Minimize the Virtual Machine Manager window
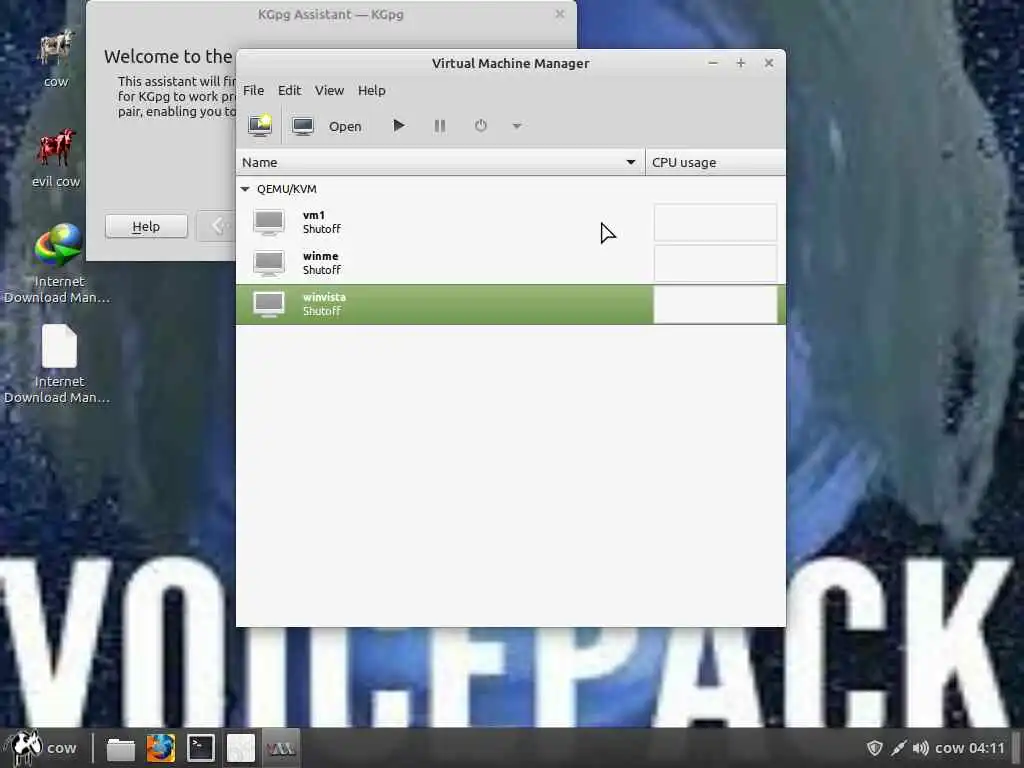The image size is (1024, 768). click(x=713, y=63)
